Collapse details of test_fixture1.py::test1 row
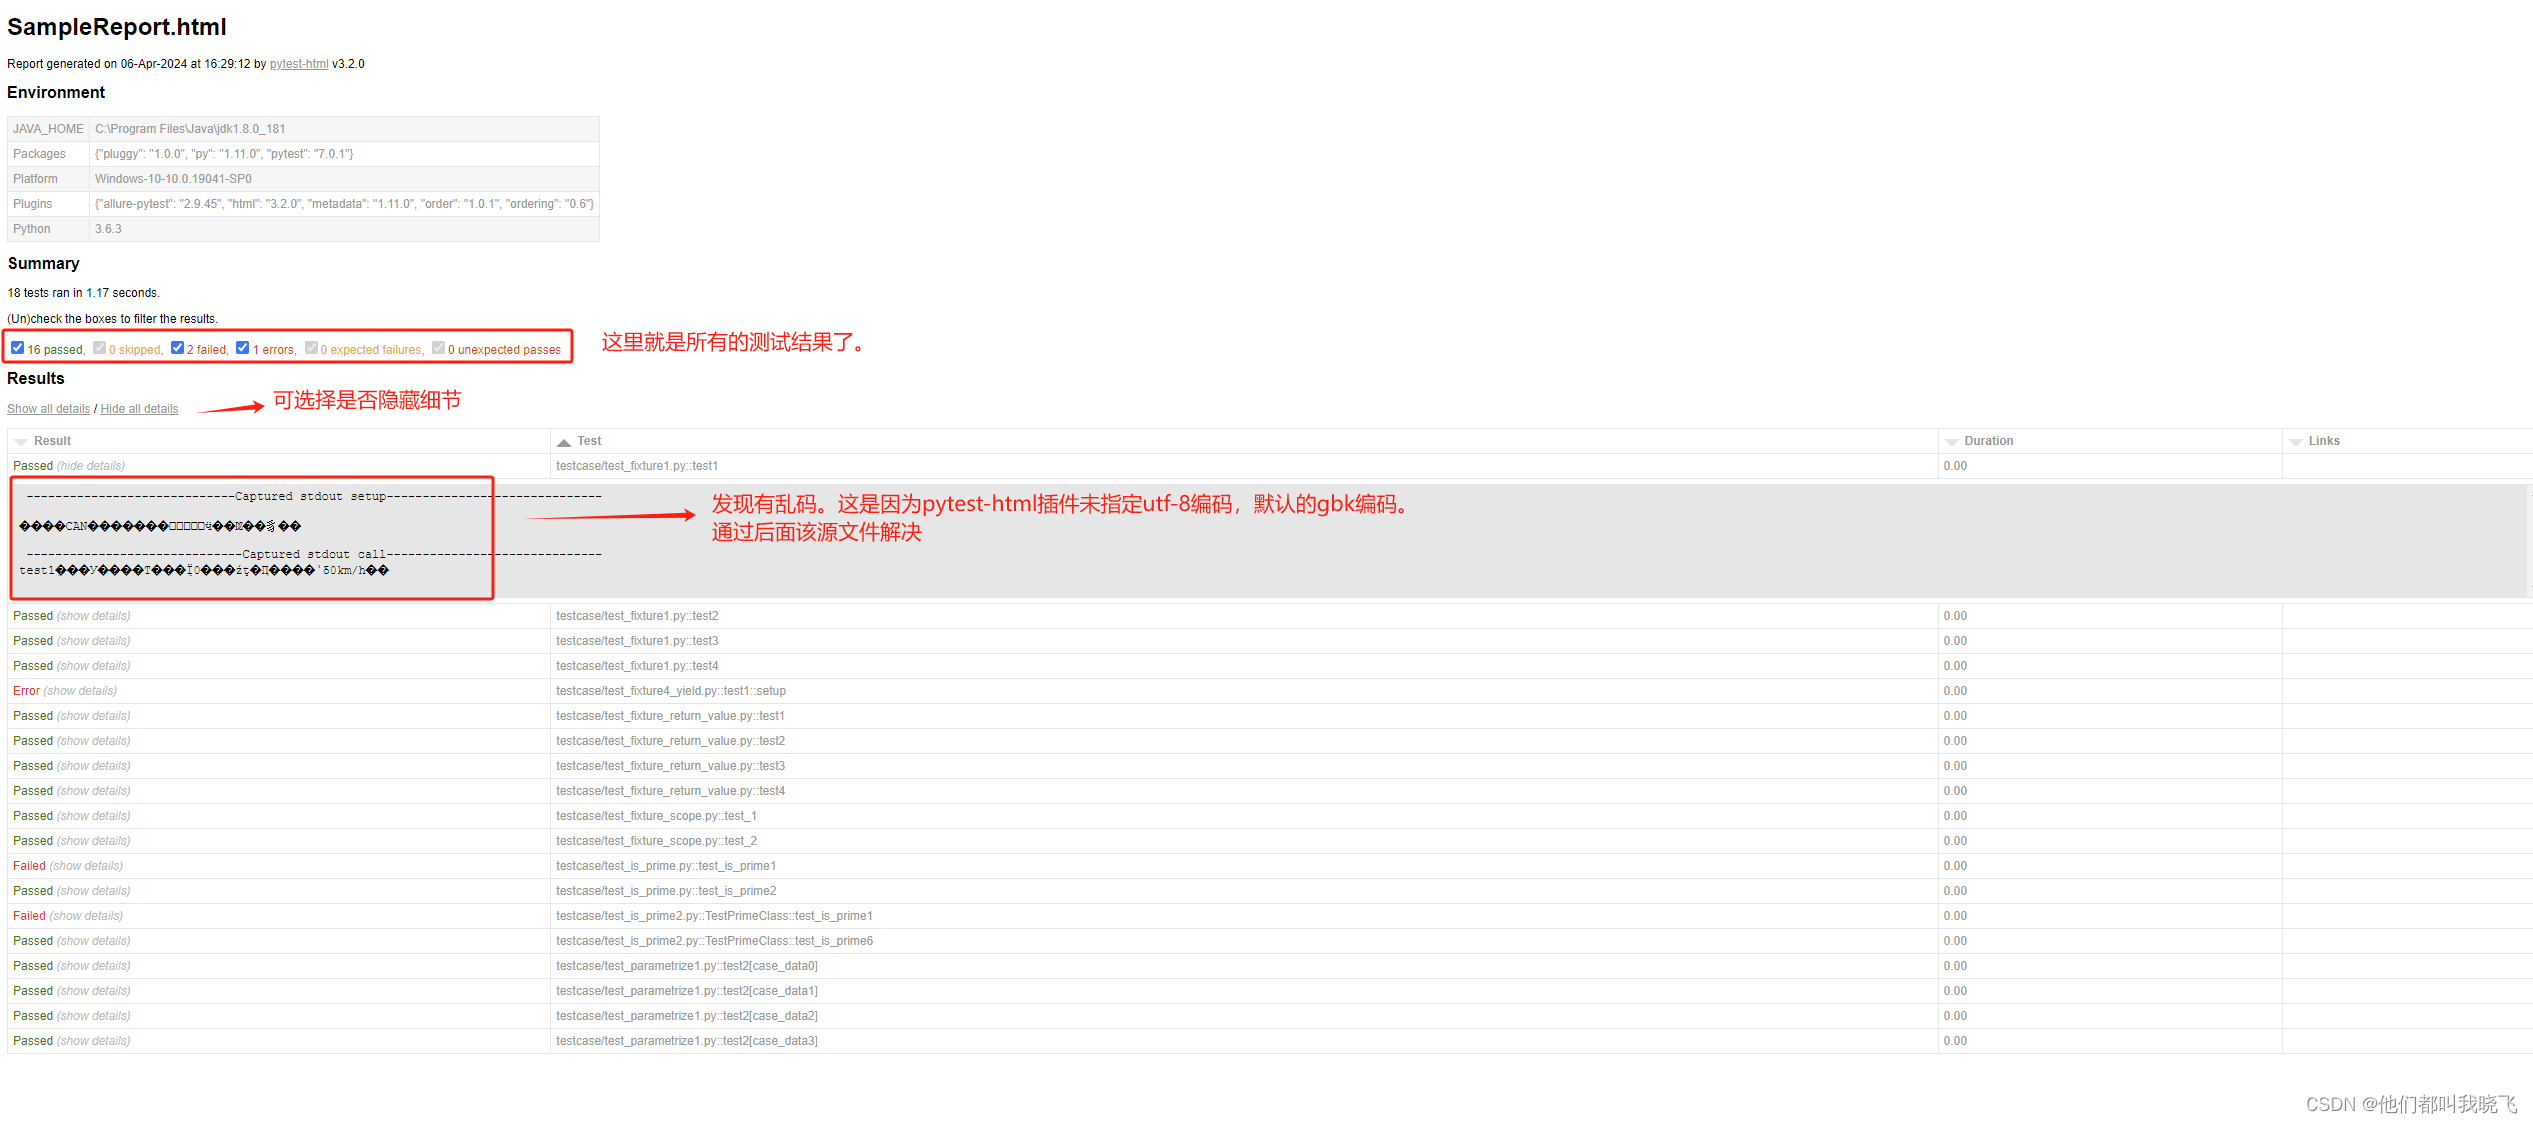The image size is (2533, 1123). (91, 466)
